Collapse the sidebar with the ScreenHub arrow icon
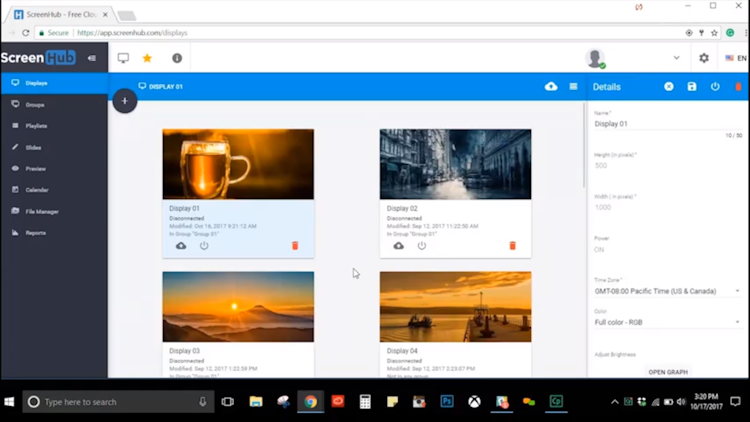 [92, 58]
